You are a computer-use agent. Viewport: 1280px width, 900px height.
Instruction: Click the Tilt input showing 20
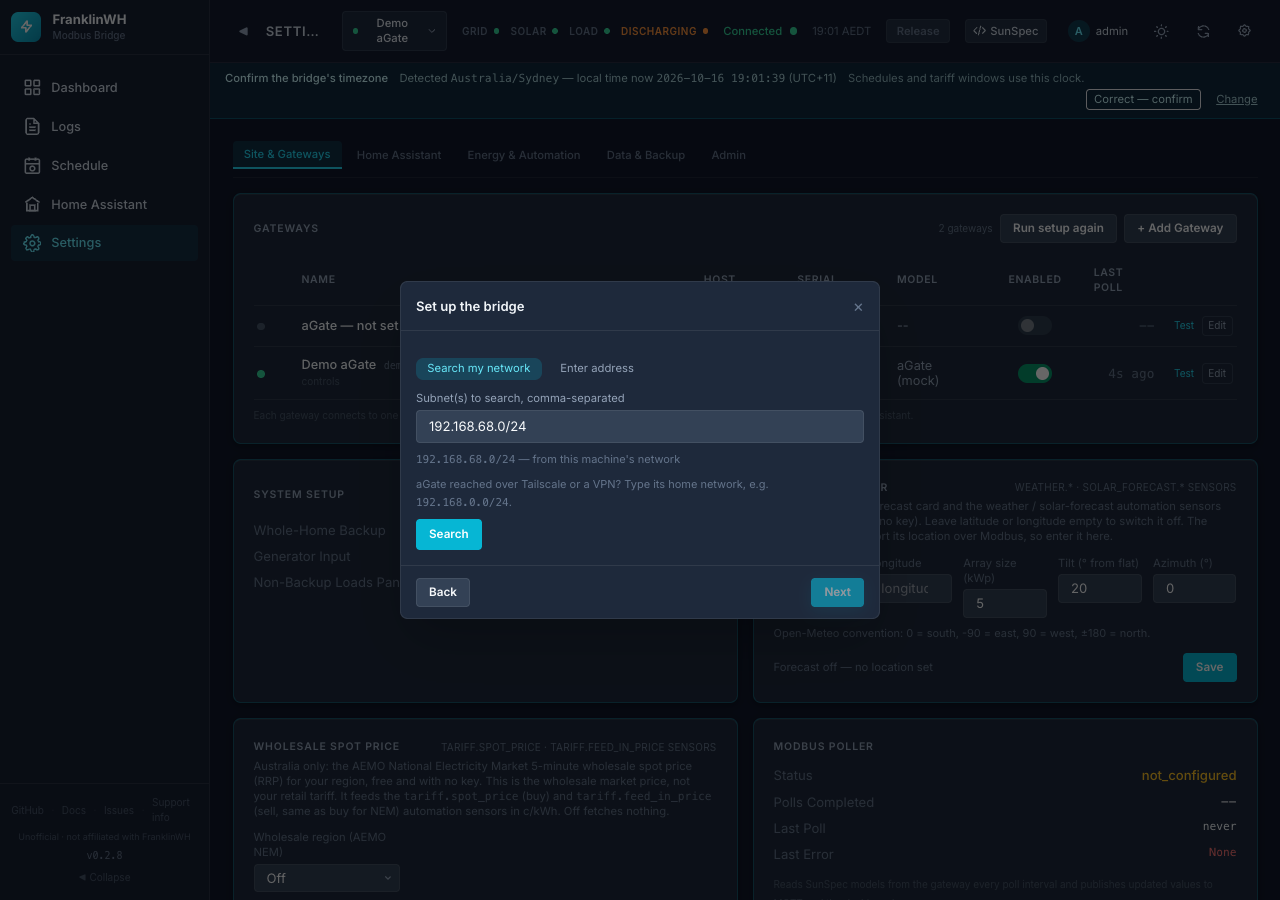pos(1100,589)
